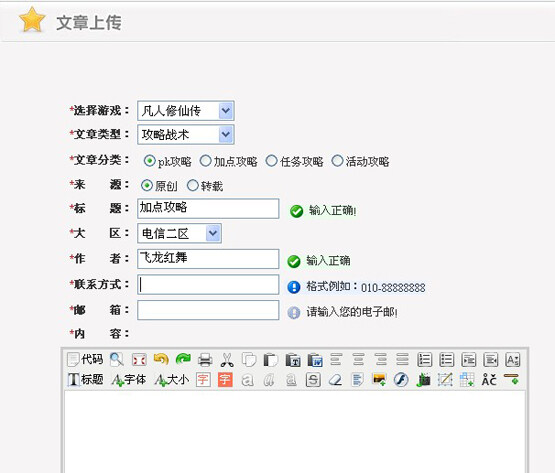This screenshot has width=555, height=473.
Task: Click the 代码 source code button
Action: (x=85, y=360)
